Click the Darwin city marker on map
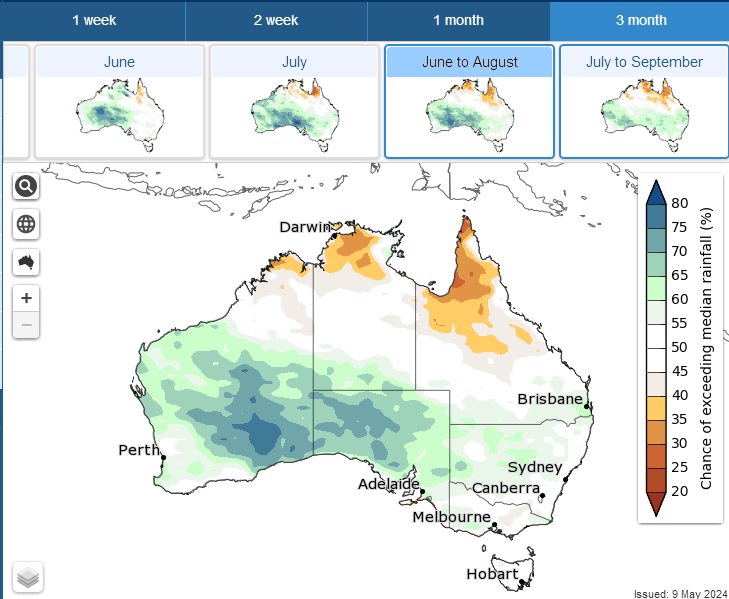Image resolution: width=729 pixels, height=599 pixels. coord(334,236)
